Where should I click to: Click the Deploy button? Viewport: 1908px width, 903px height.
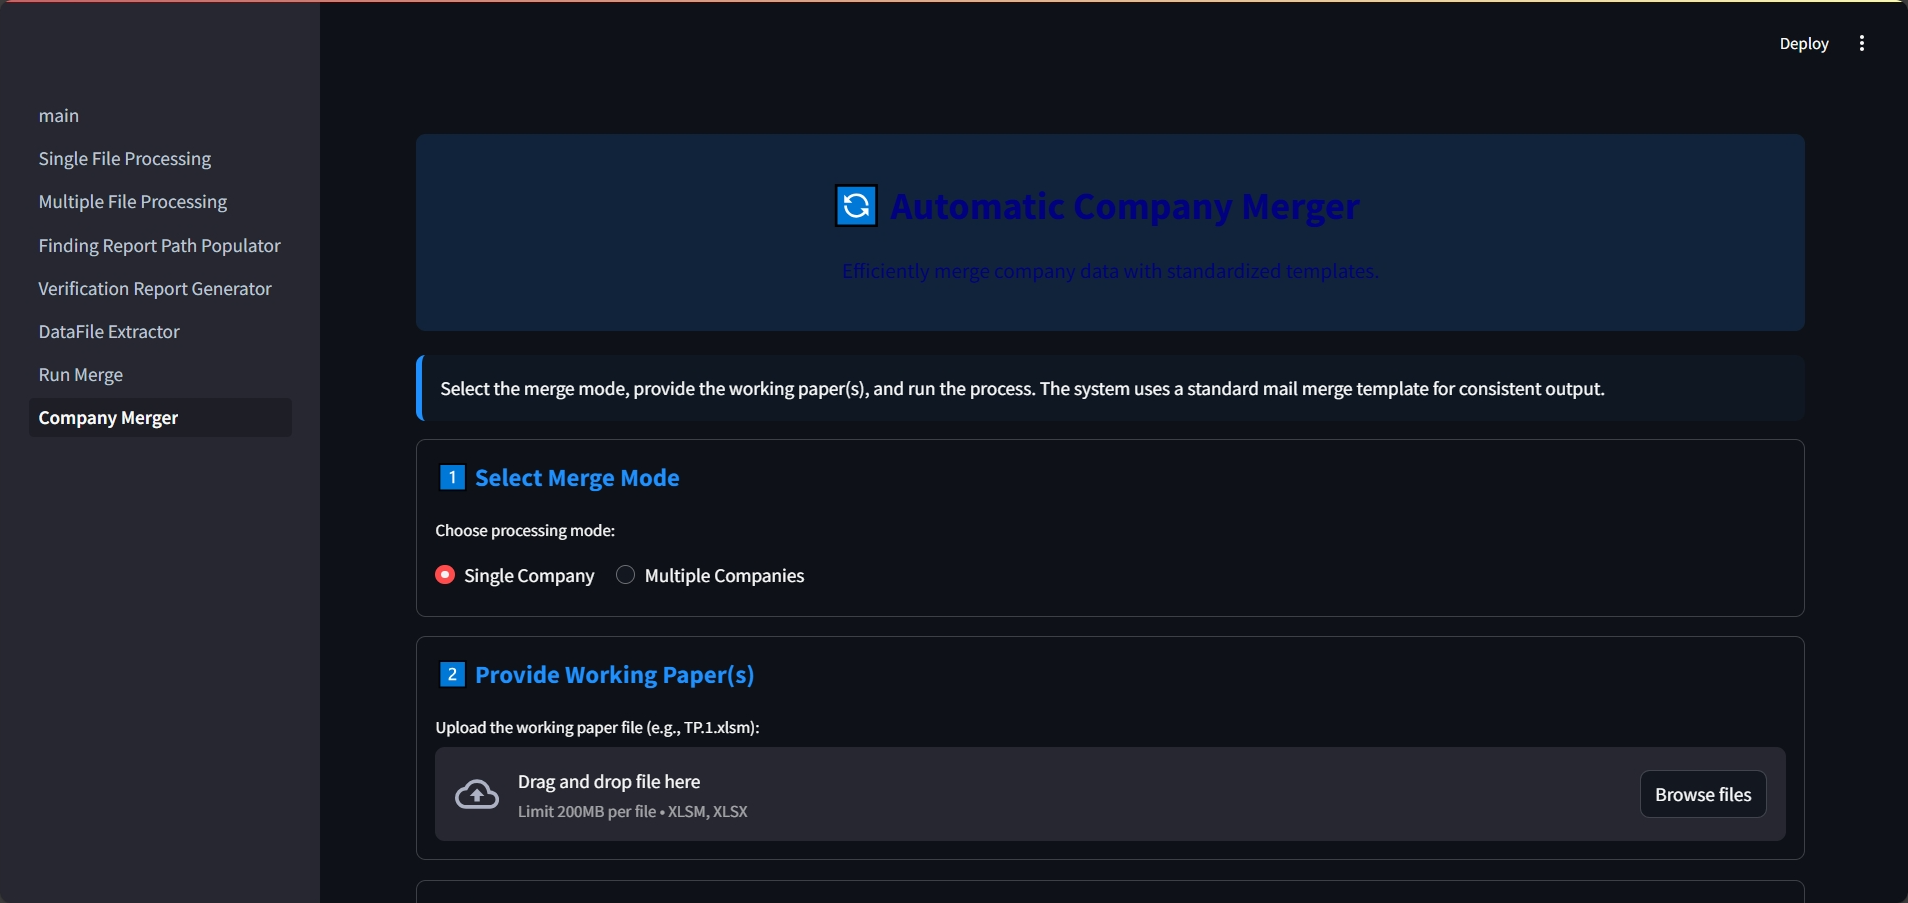click(x=1803, y=43)
